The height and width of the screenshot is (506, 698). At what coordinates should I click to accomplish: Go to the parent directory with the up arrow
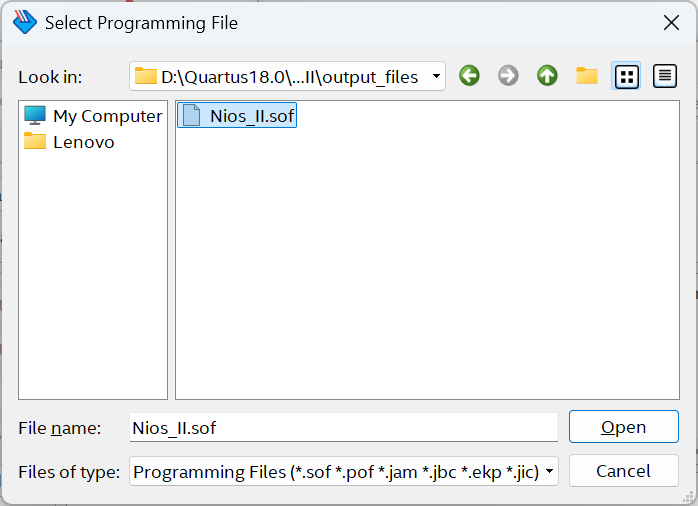tap(547, 76)
